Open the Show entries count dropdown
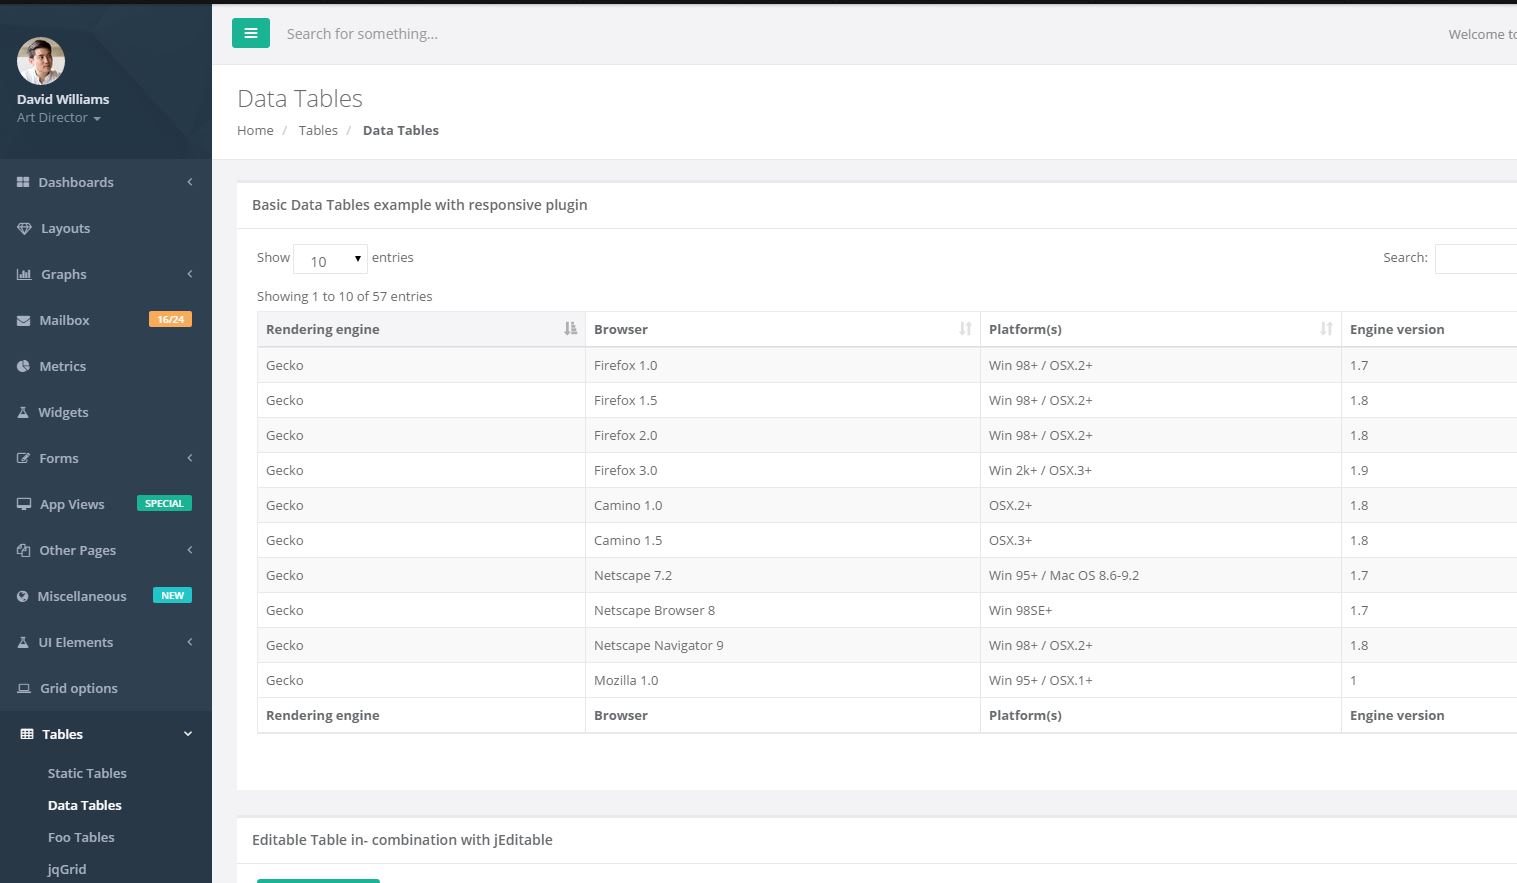Image resolution: width=1517 pixels, height=883 pixels. (x=330, y=259)
